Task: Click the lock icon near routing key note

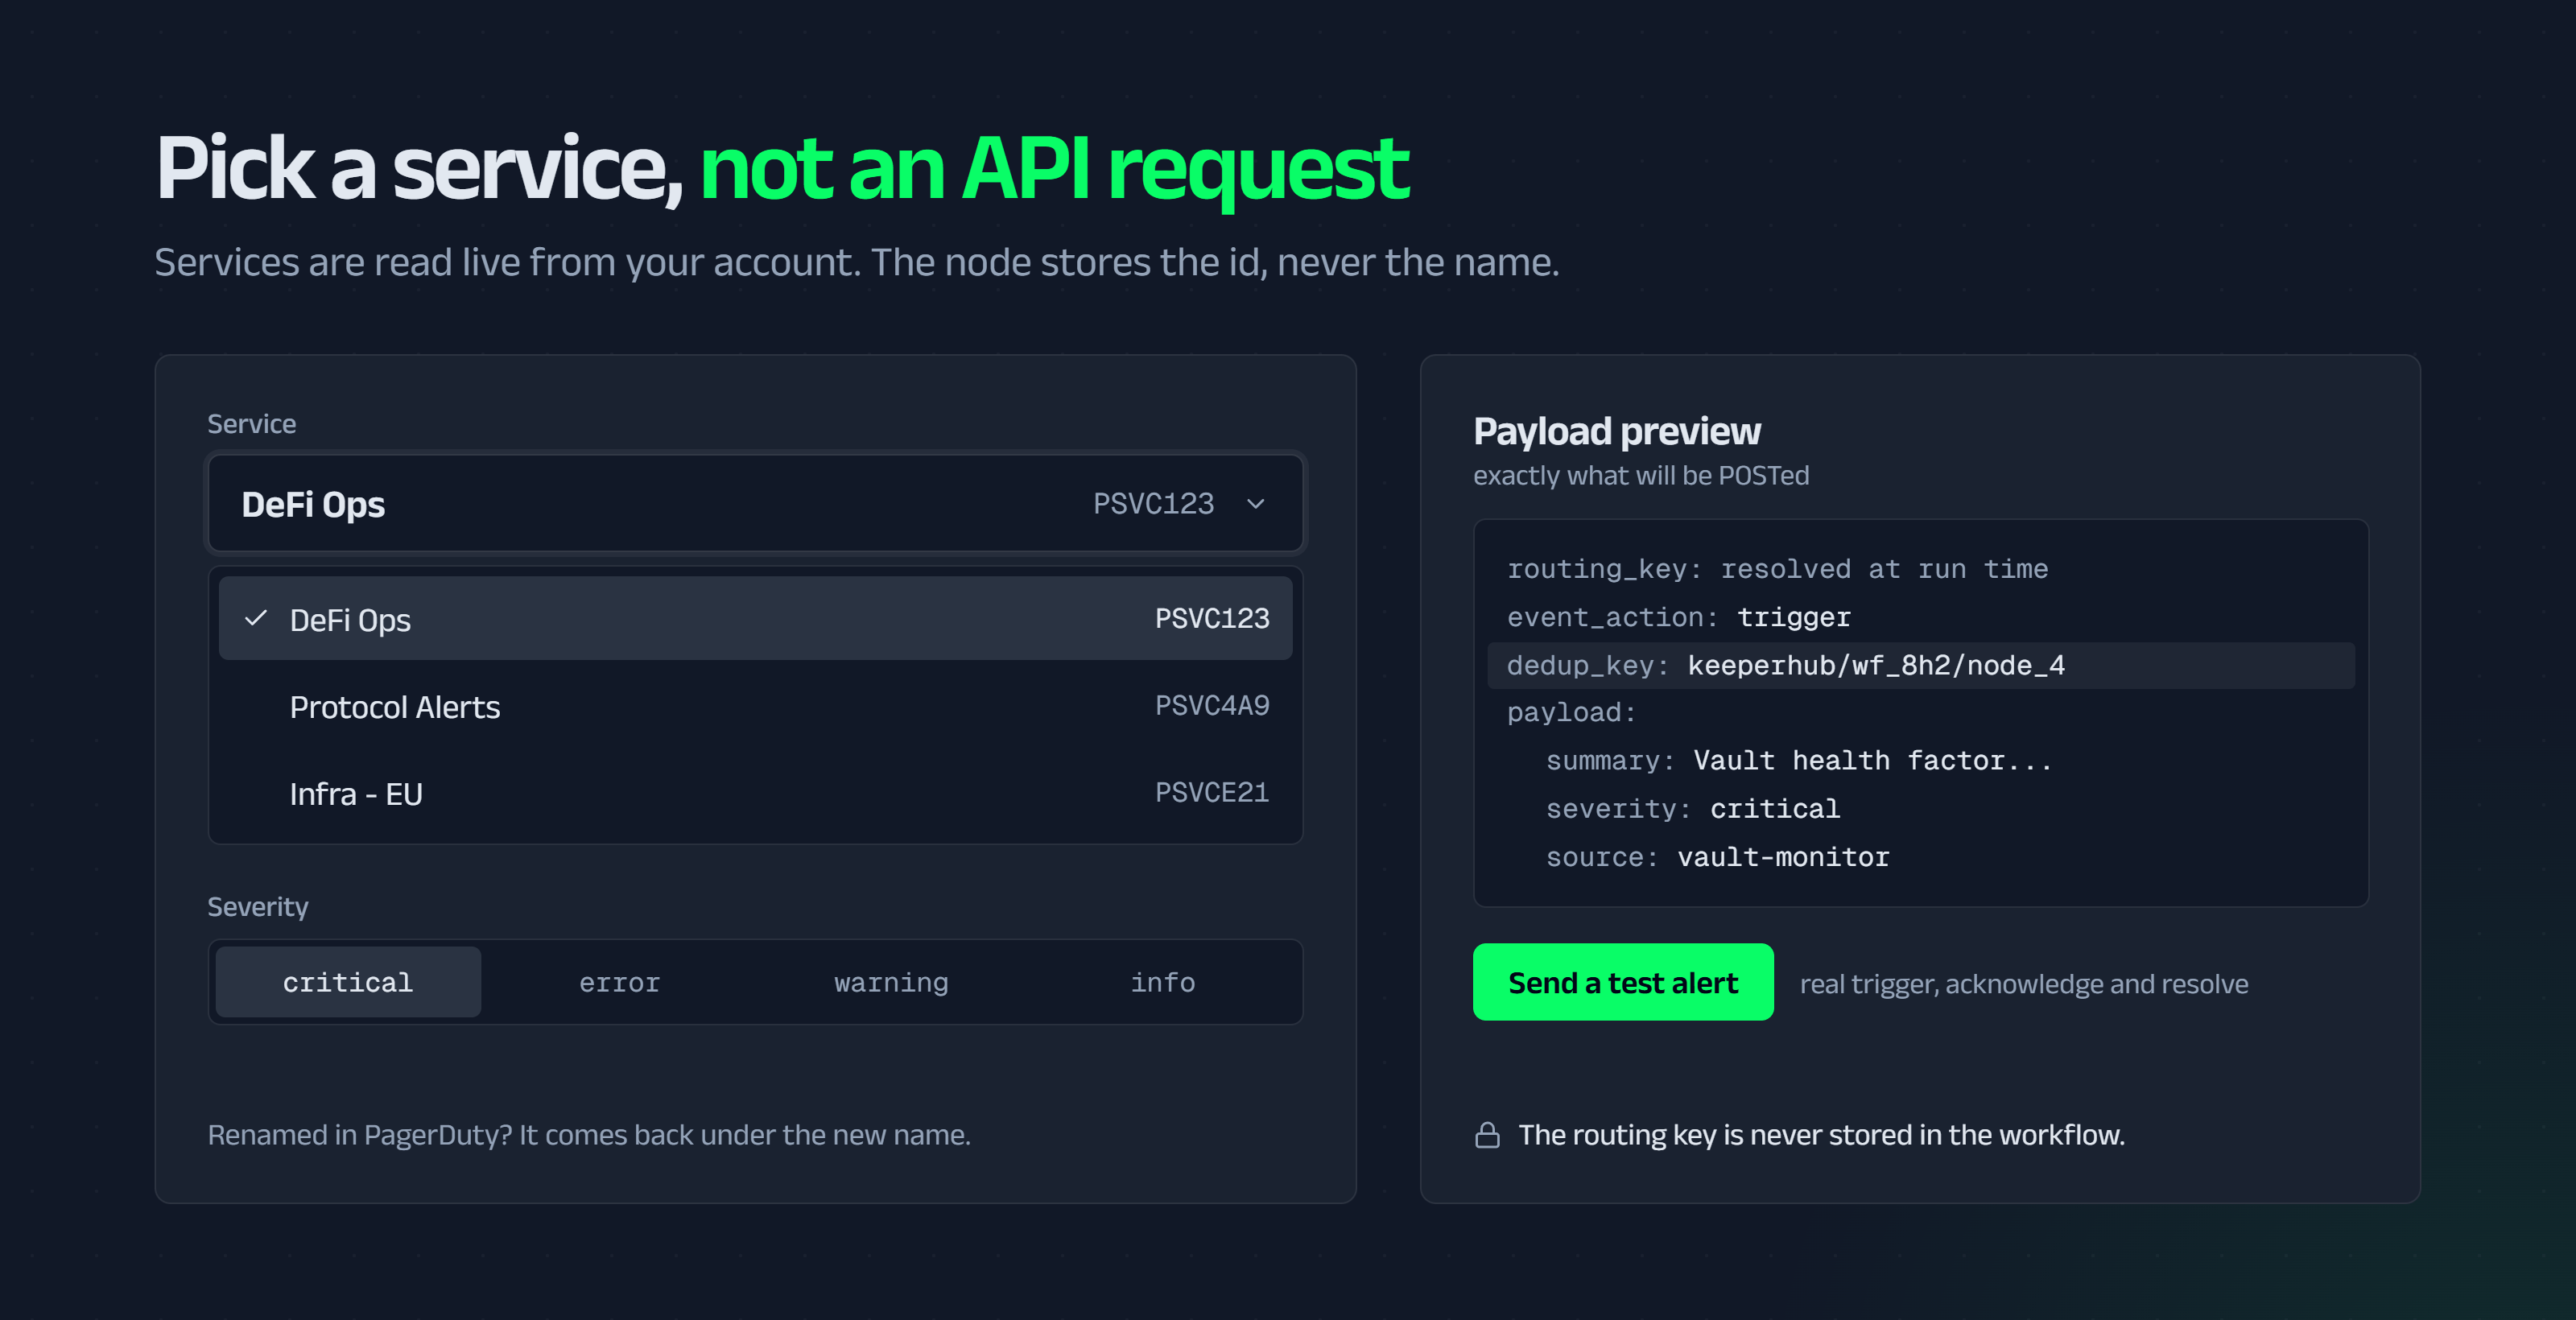Action: pyautogui.click(x=1487, y=1135)
